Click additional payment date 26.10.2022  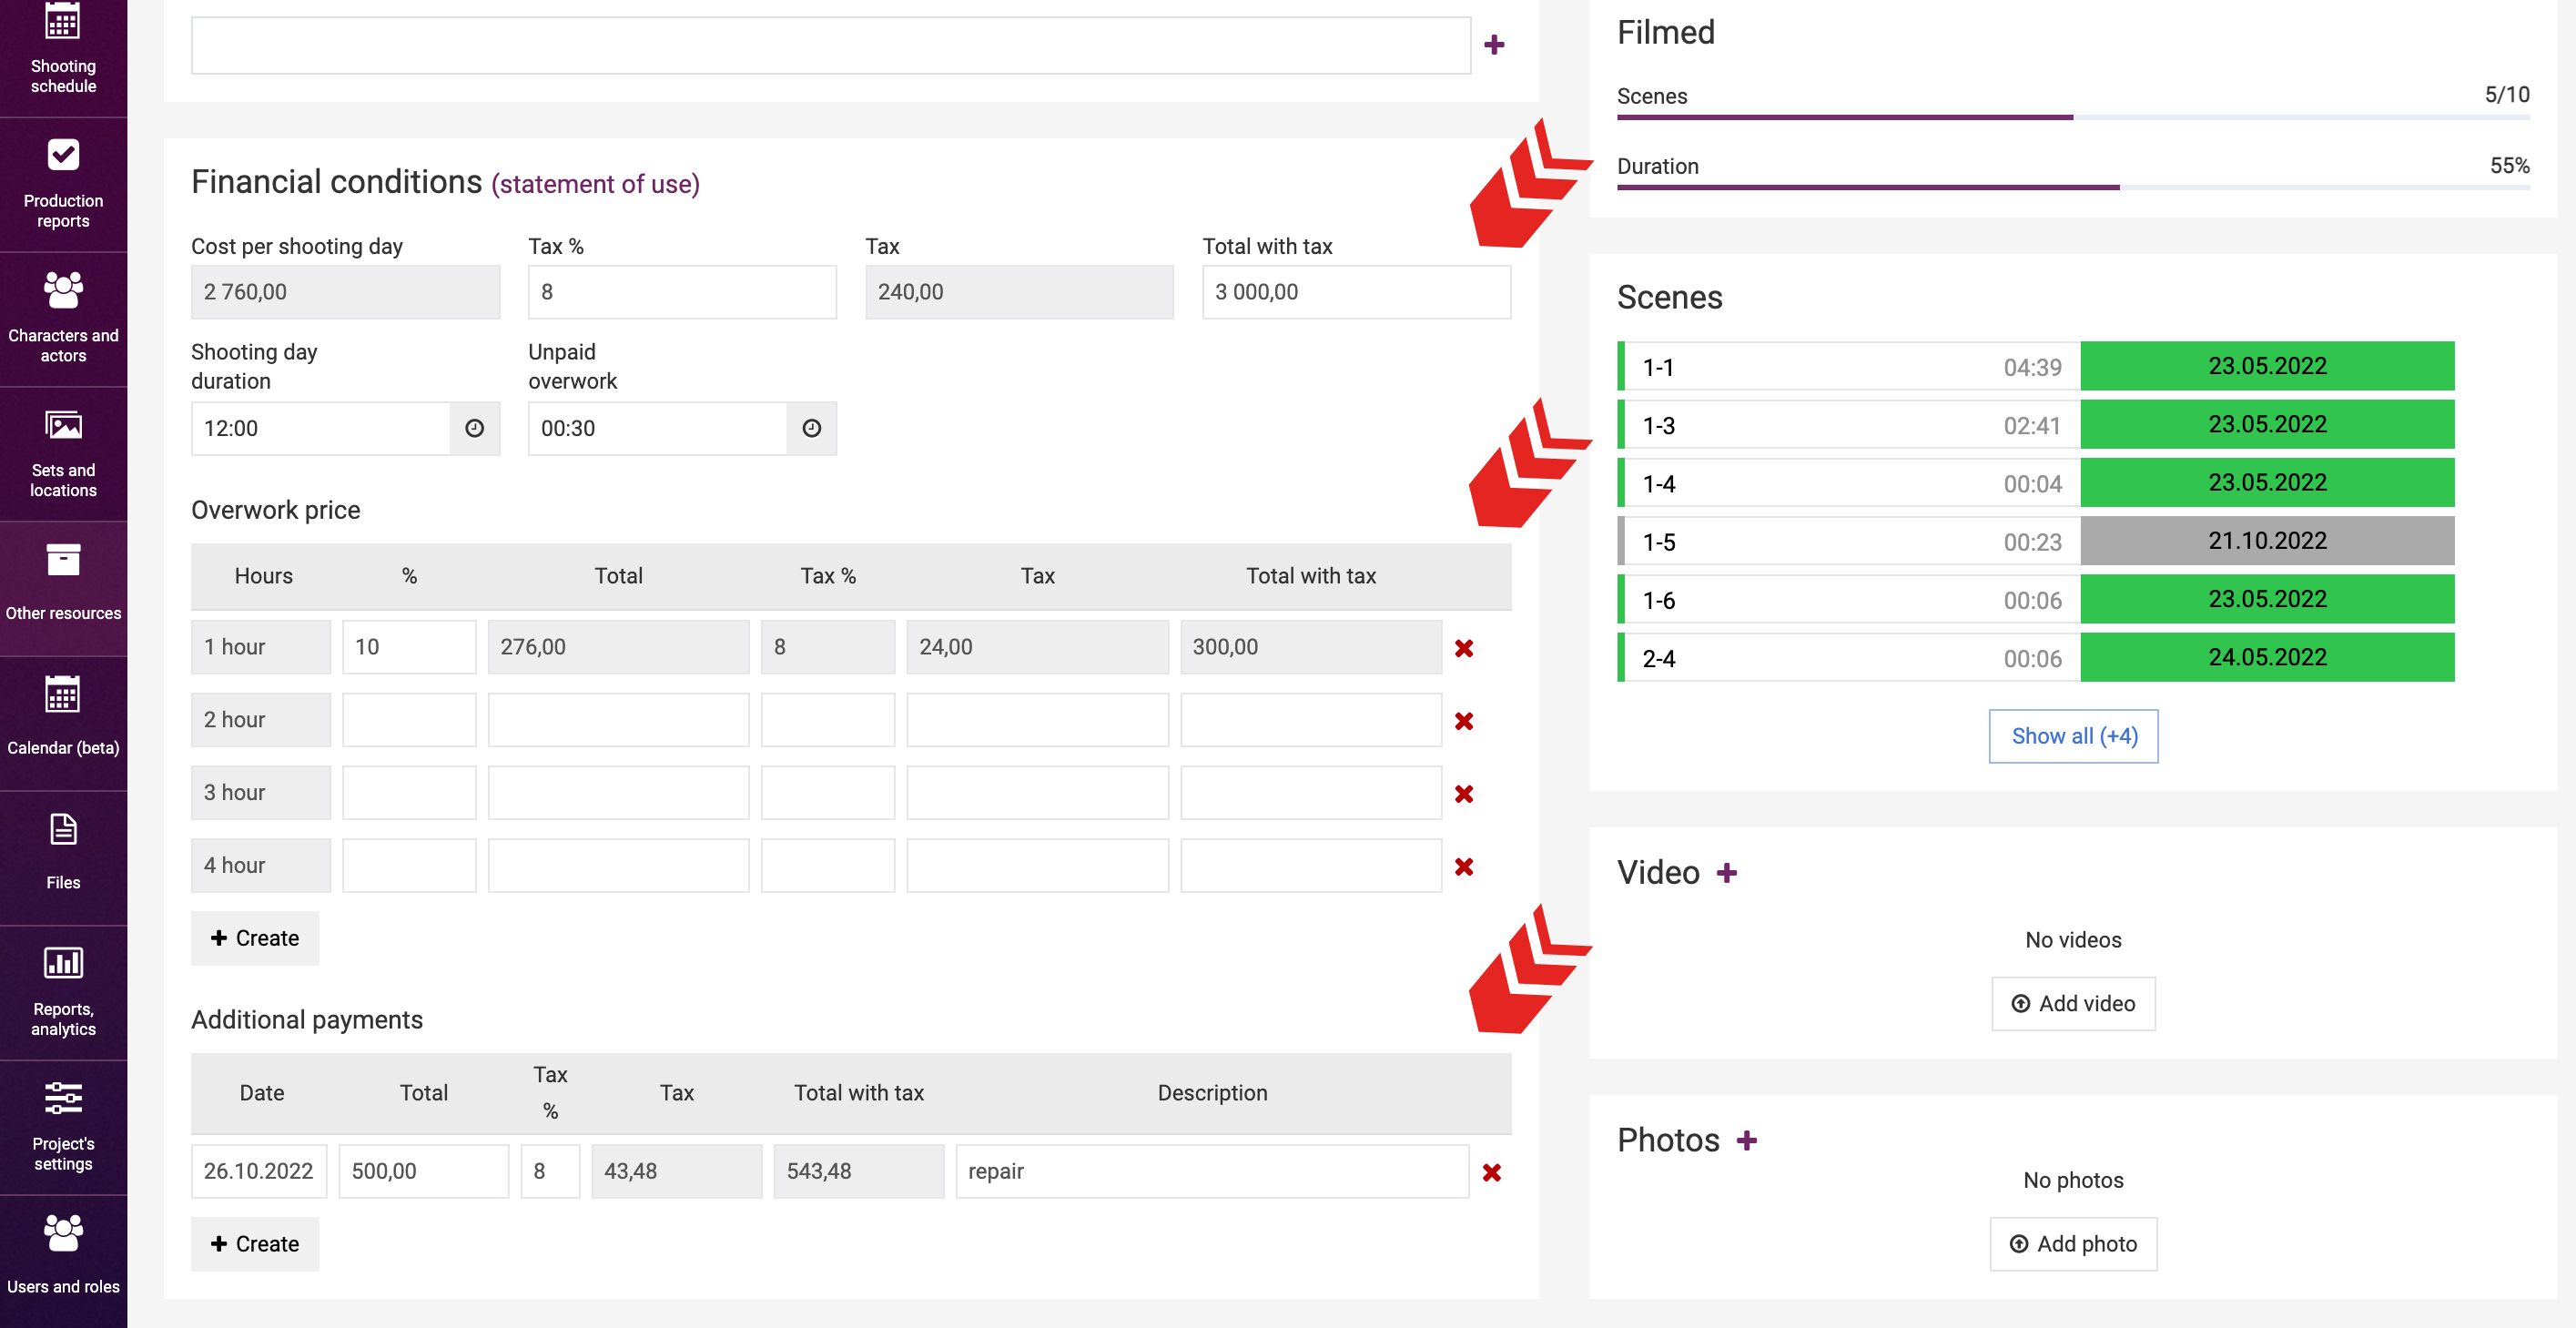[x=259, y=1171]
